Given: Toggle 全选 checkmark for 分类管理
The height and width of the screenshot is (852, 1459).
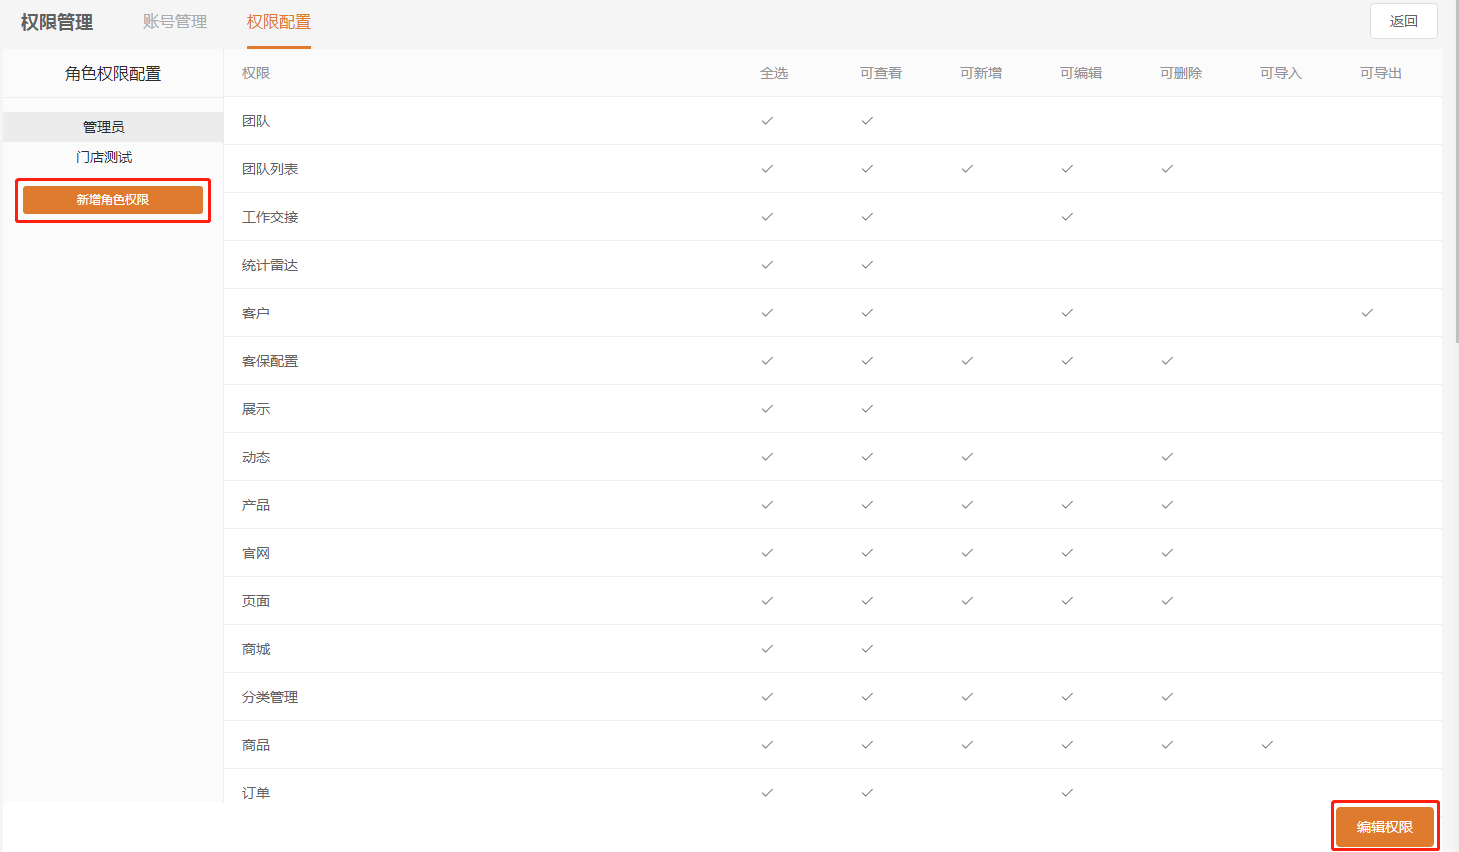Looking at the screenshot, I should coord(767,697).
